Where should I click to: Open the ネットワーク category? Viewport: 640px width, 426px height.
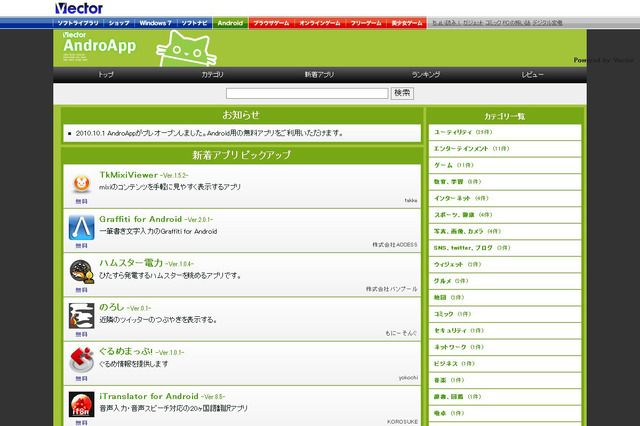[505, 347]
